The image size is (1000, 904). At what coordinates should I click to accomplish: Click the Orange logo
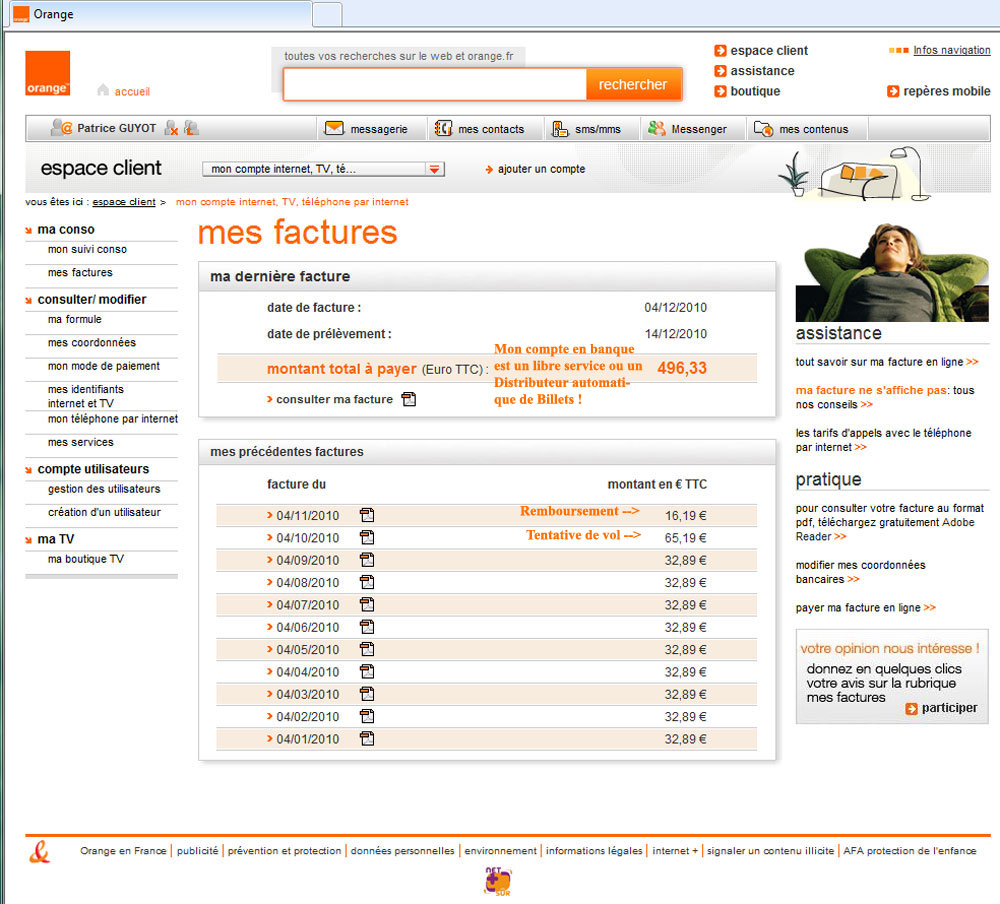47,73
